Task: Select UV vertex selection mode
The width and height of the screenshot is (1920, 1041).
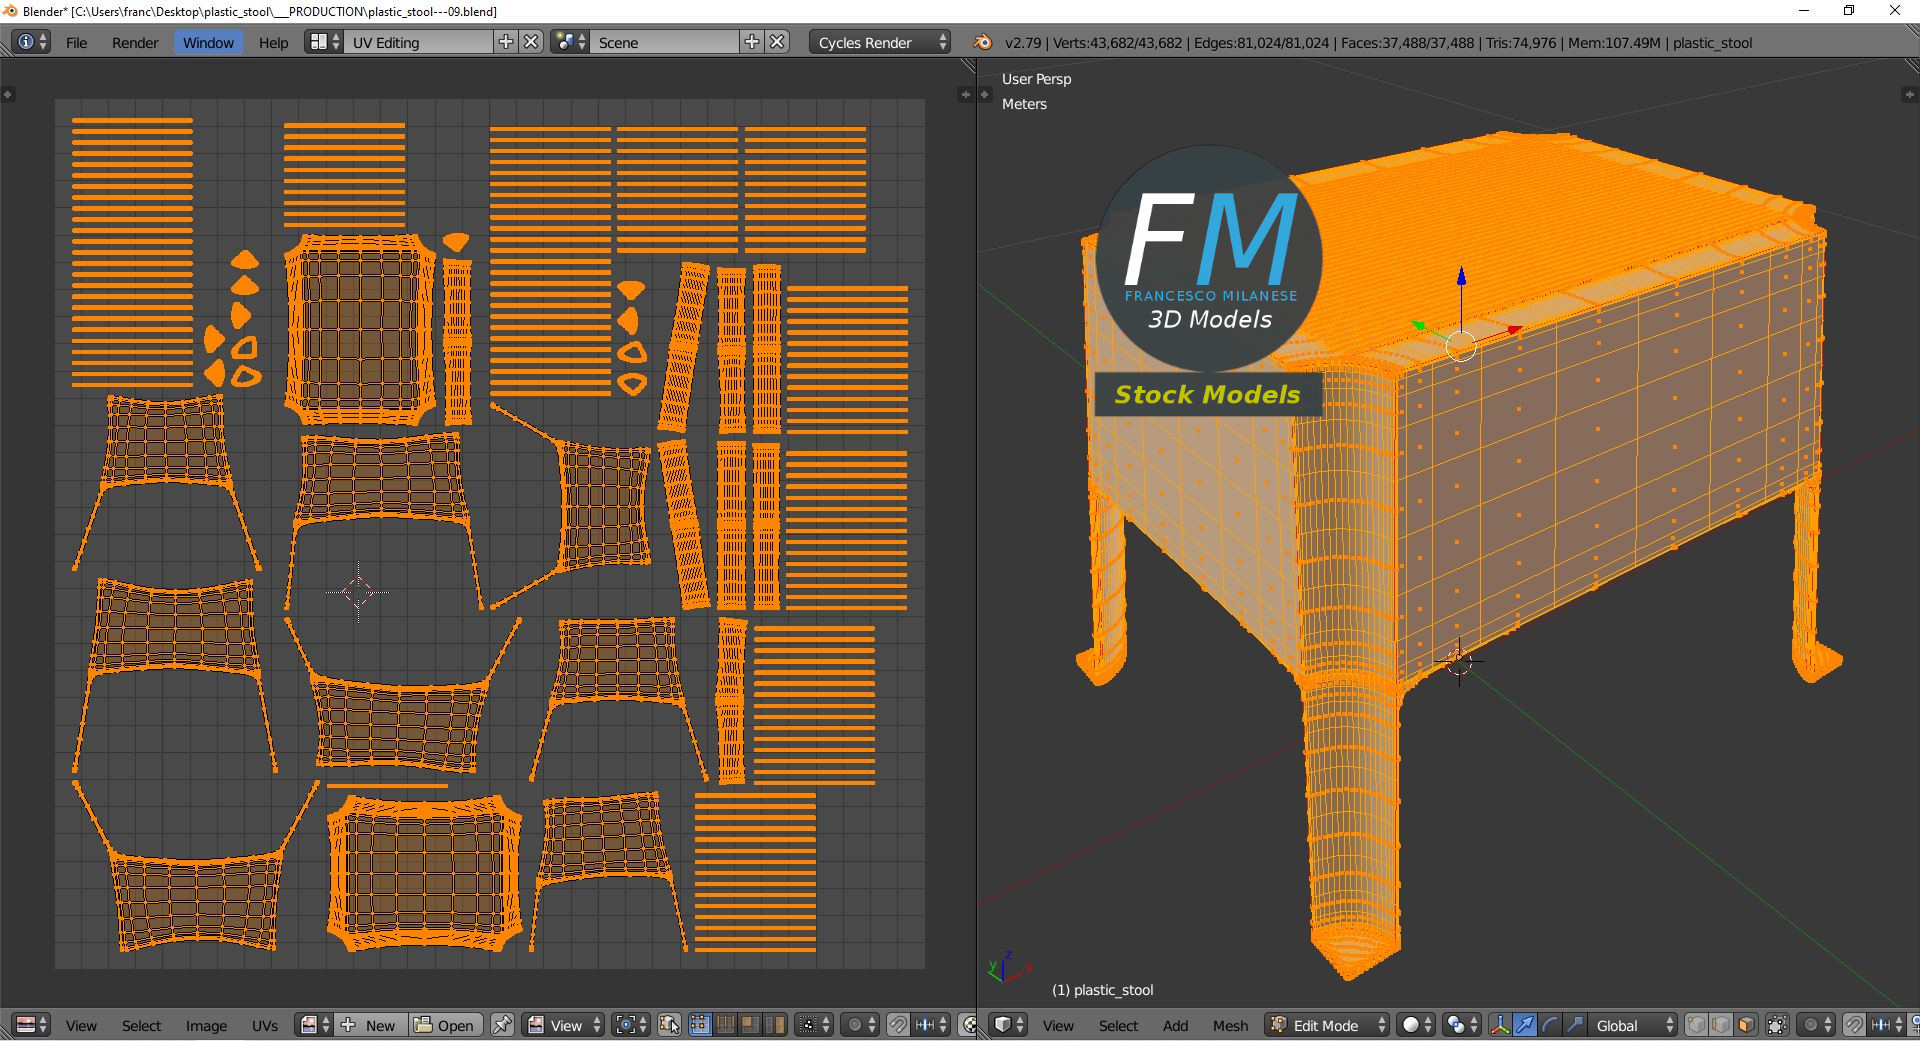Action: [700, 1025]
